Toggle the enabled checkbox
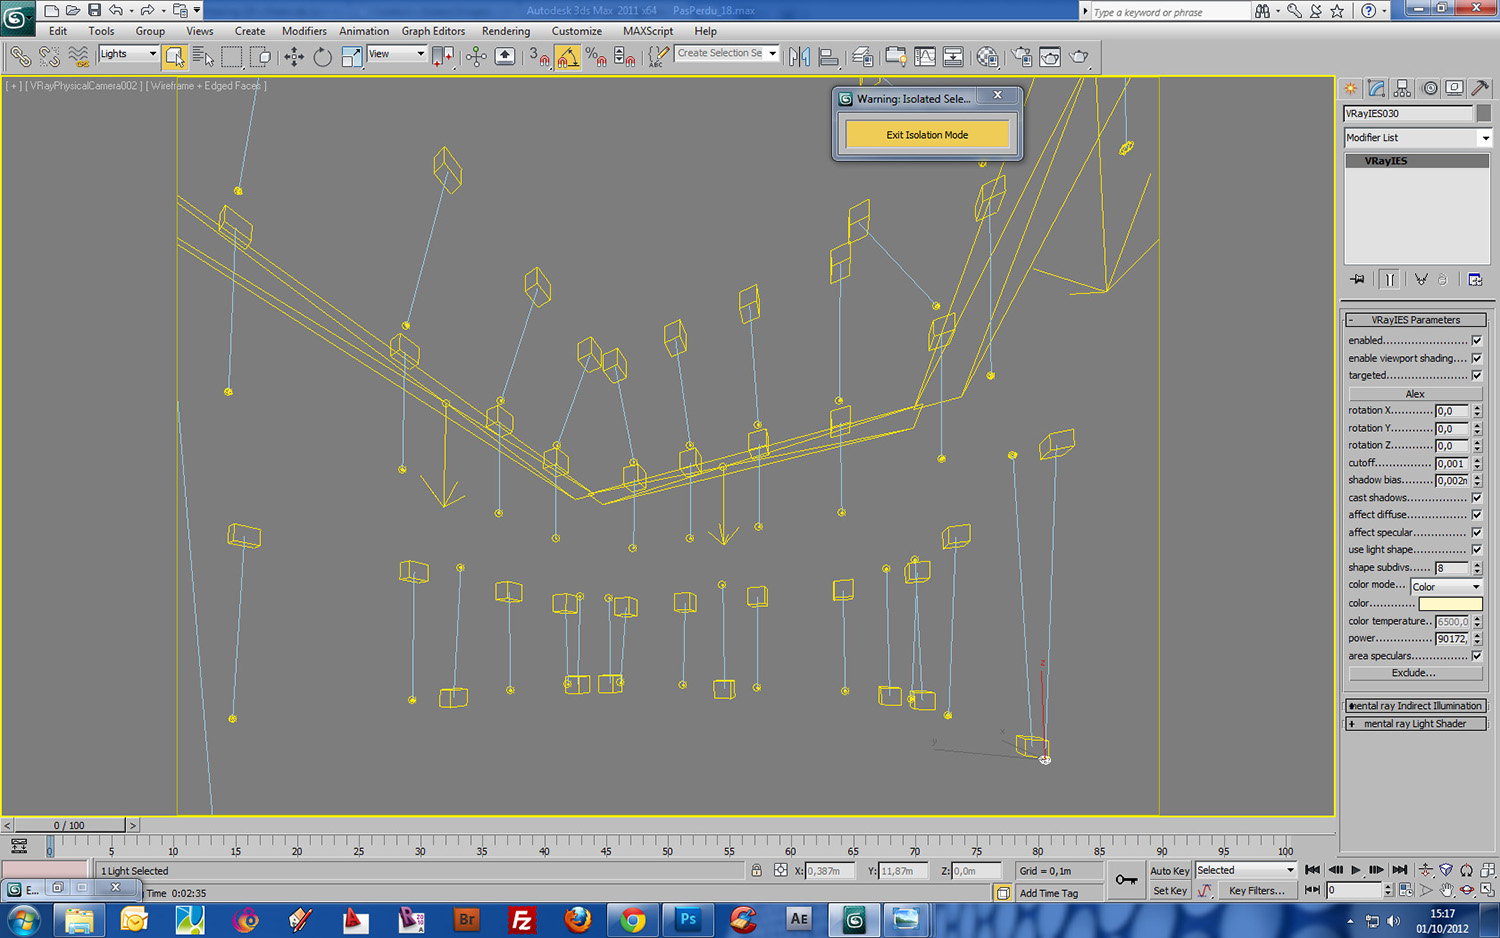Image resolution: width=1500 pixels, height=938 pixels. pyautogui.click(x=1477, y=341)
